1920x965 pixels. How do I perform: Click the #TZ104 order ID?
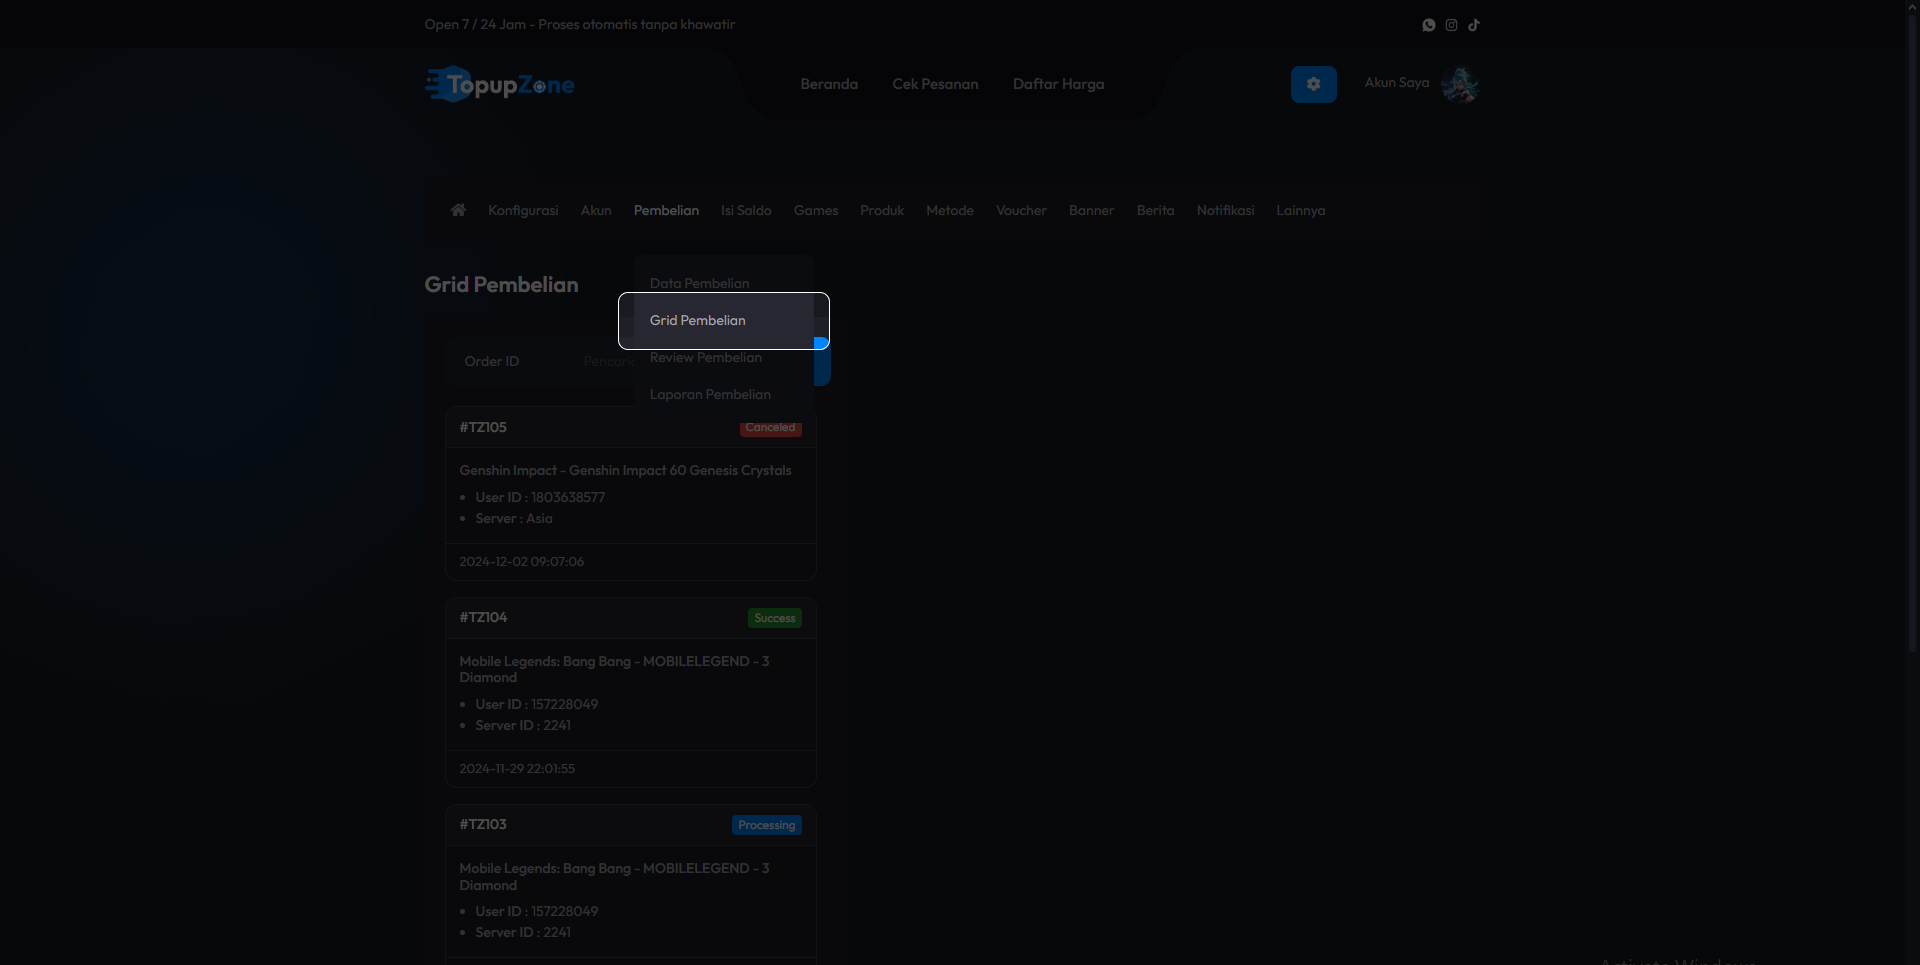pos(483,617)
